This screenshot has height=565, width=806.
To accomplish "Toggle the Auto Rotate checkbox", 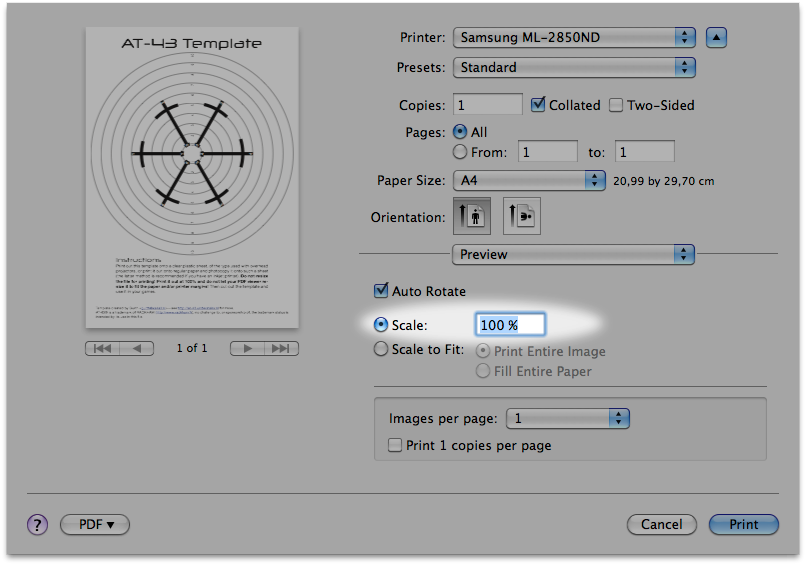I will [x=381, y=290].
